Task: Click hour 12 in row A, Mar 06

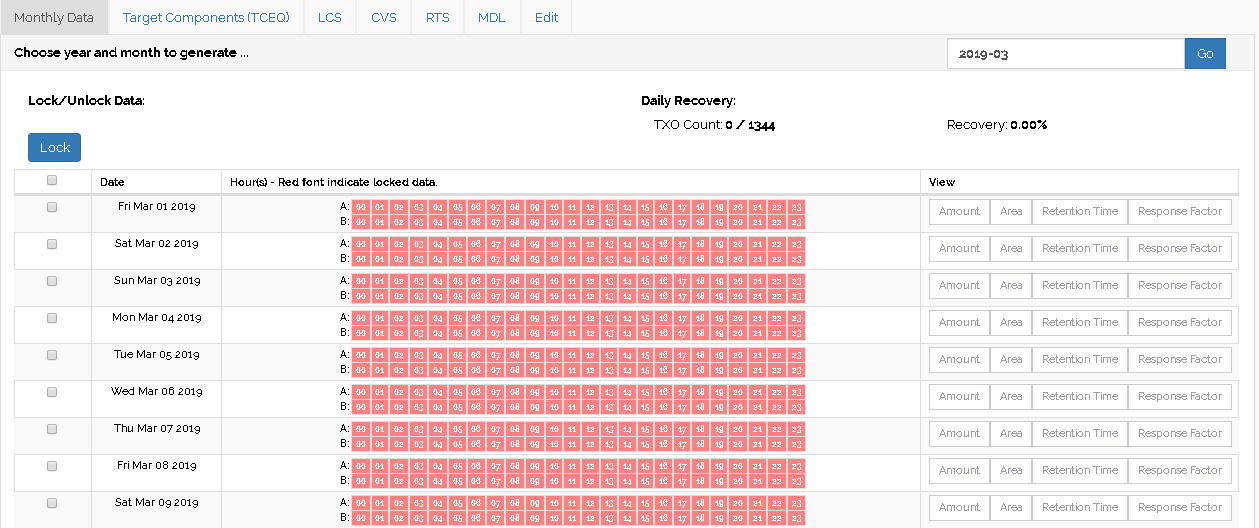Action: (x=590, y=392)
